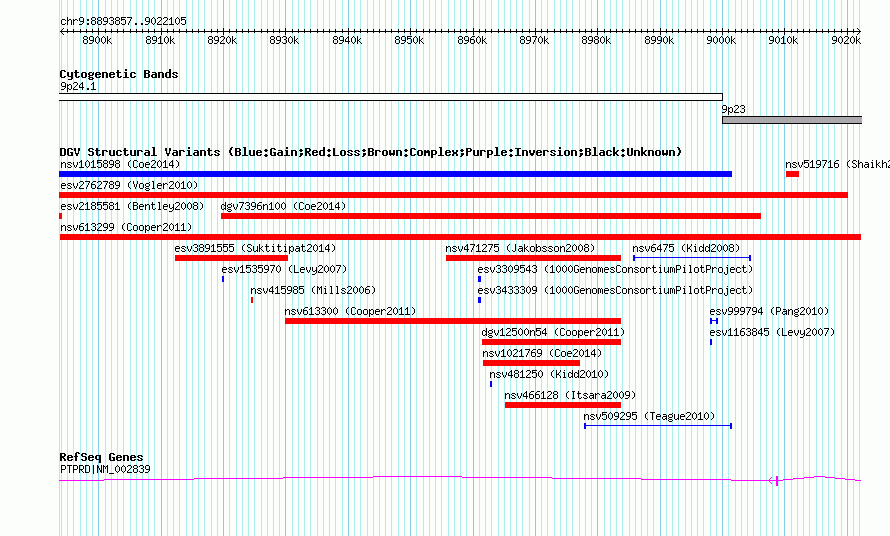Open nsv519716 (Shaikh) variant label
This screenshot has width=890, height=536.
coord(837,164)
